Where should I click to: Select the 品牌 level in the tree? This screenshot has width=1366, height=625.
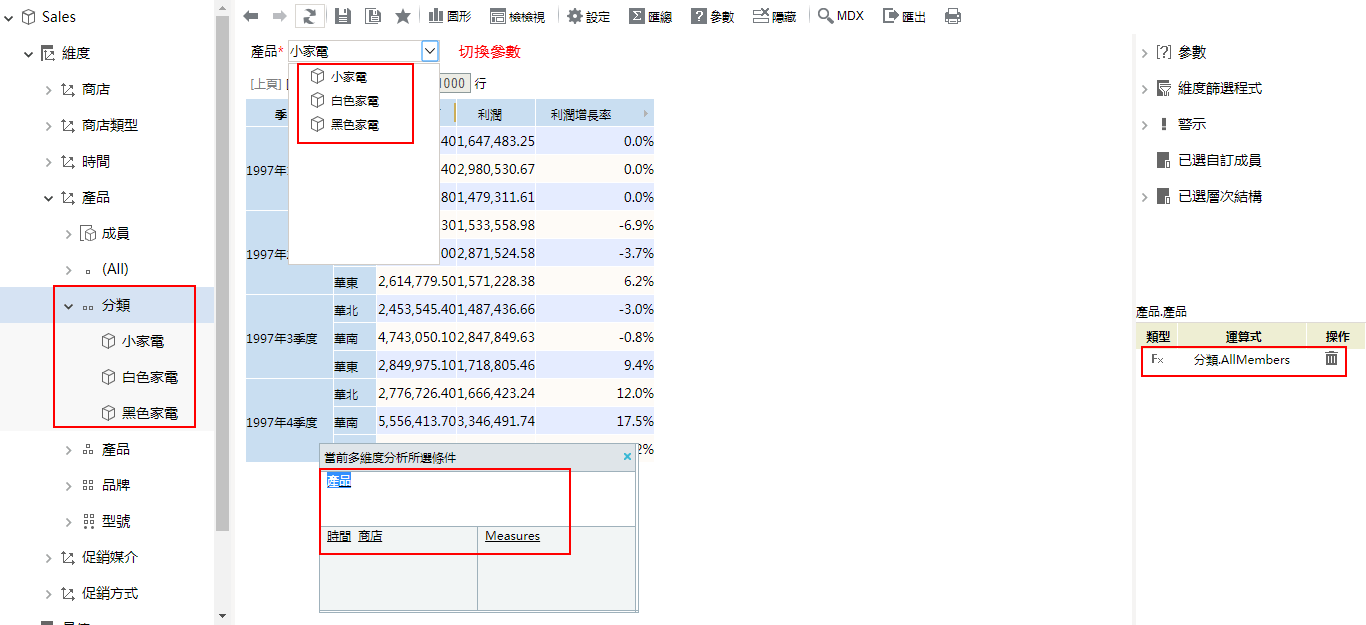coord(115,486)
